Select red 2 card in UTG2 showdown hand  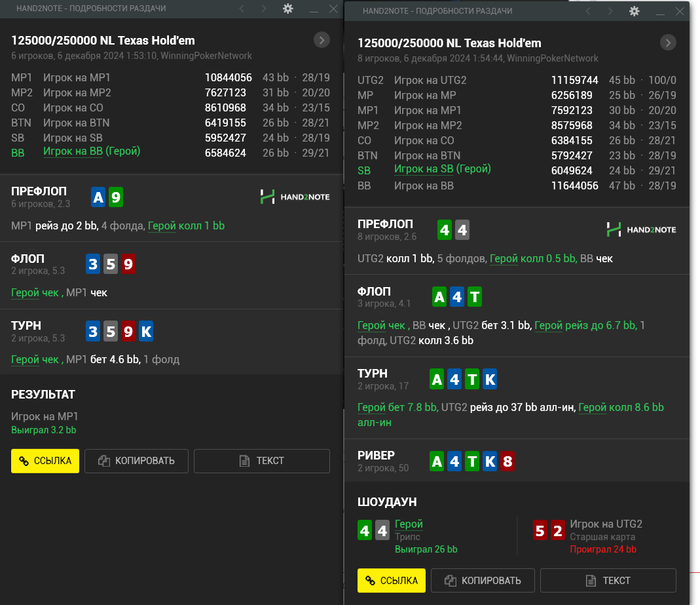click(x=558, y=530)
